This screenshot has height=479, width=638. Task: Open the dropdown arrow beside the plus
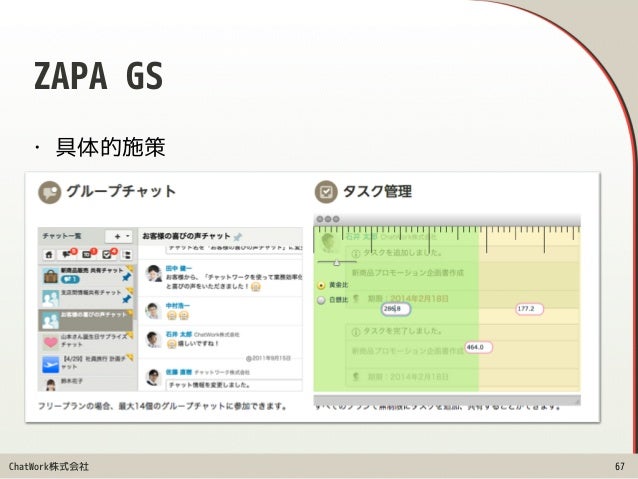click(128, 236)
